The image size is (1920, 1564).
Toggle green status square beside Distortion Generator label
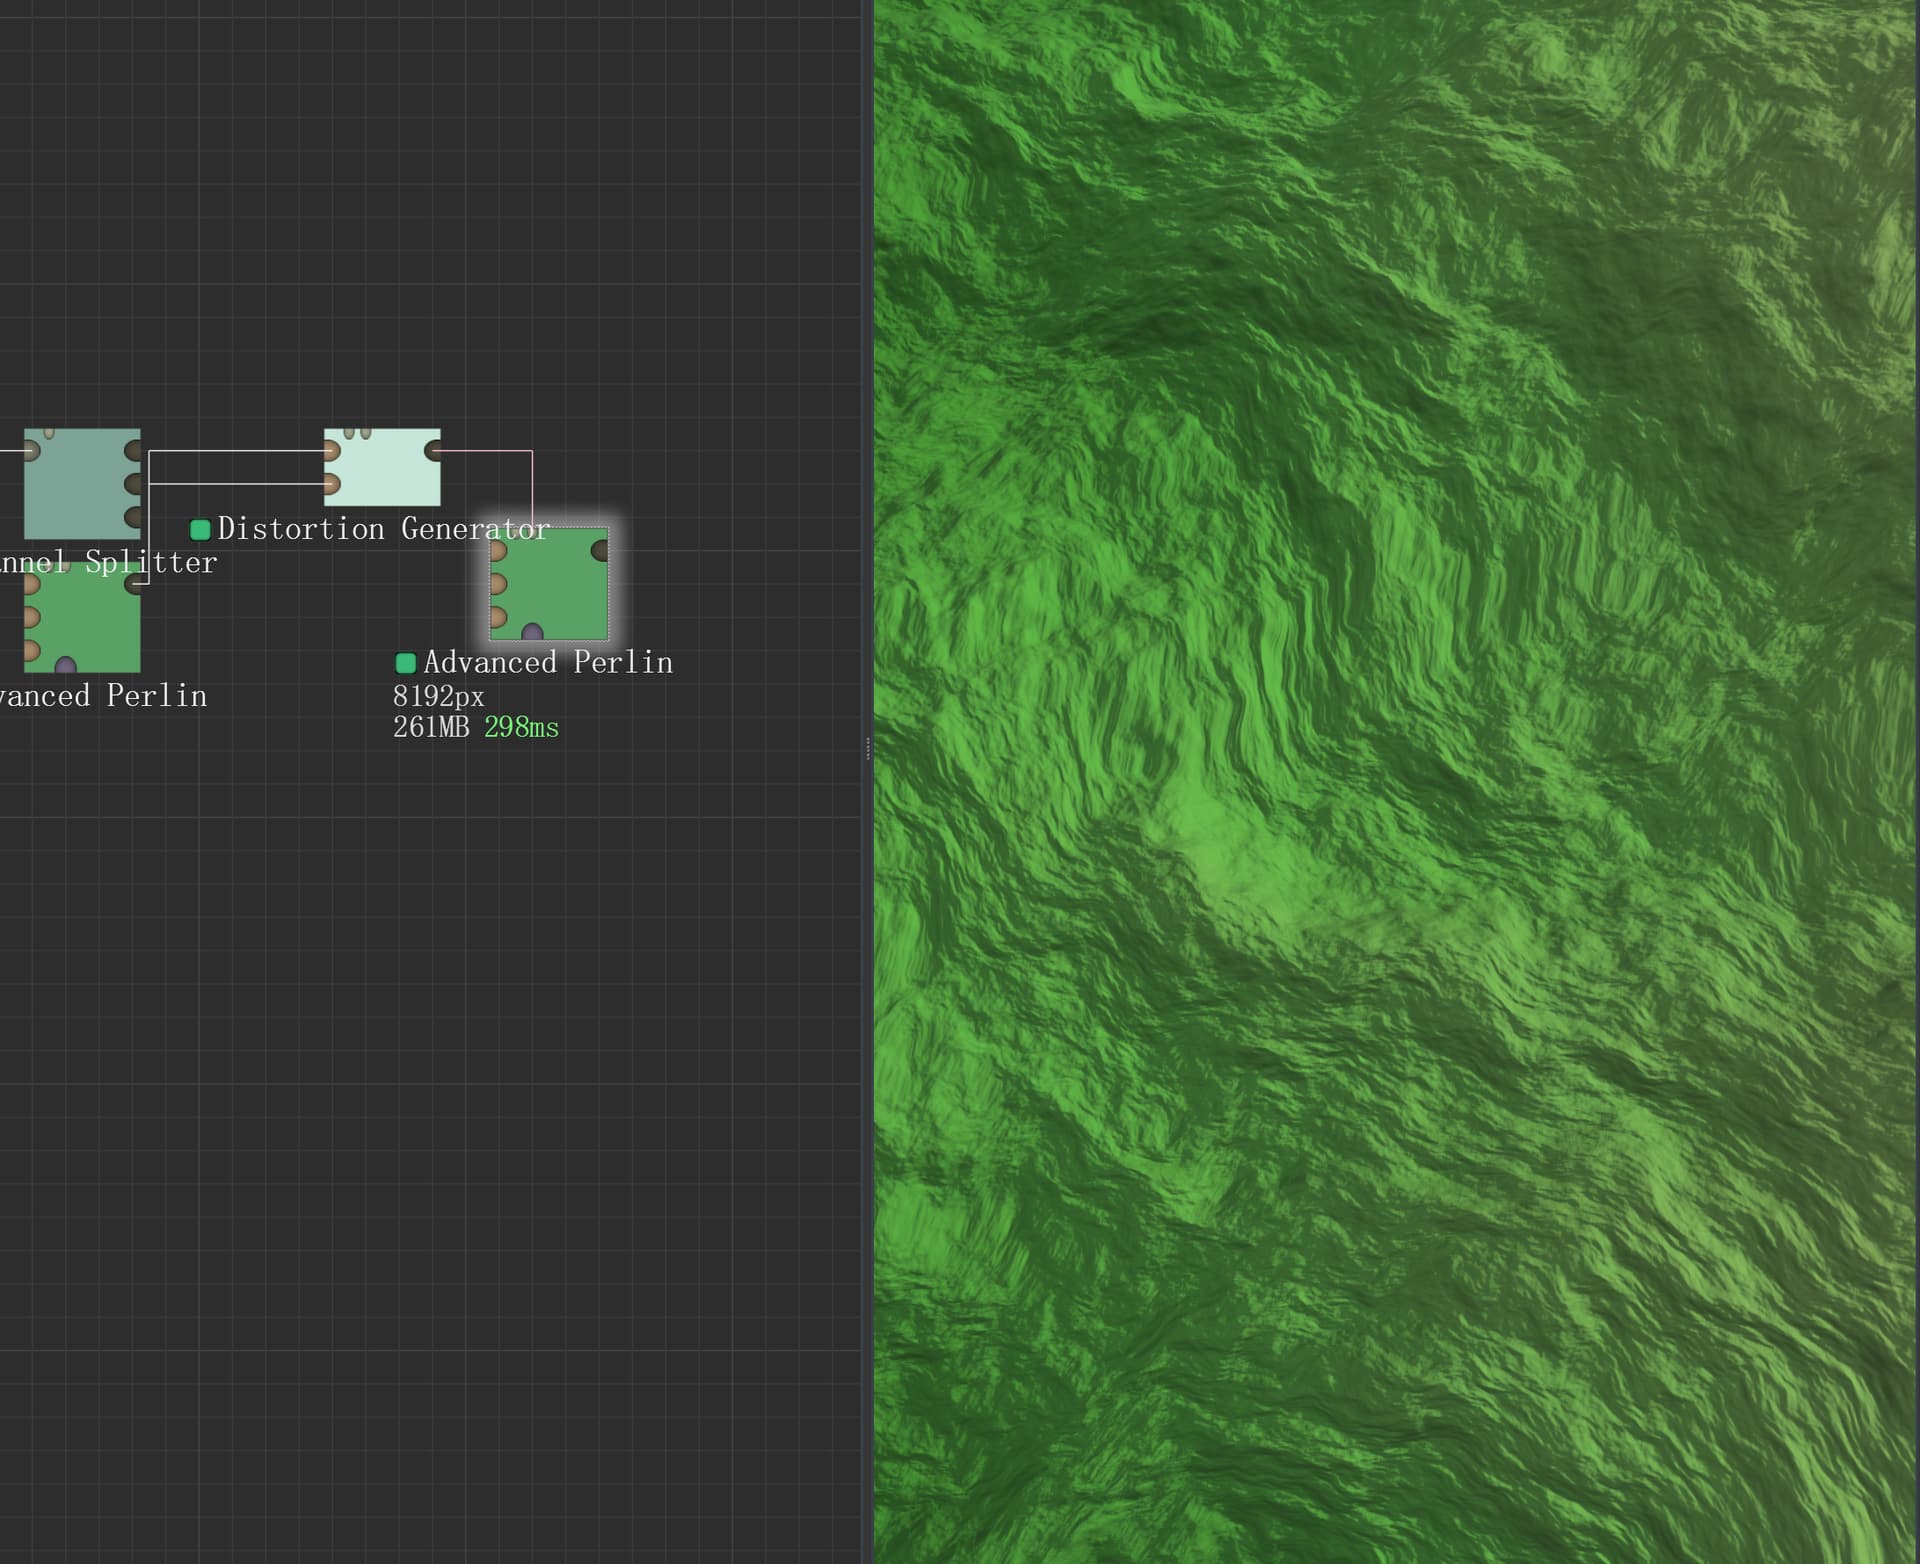[200, 529]
